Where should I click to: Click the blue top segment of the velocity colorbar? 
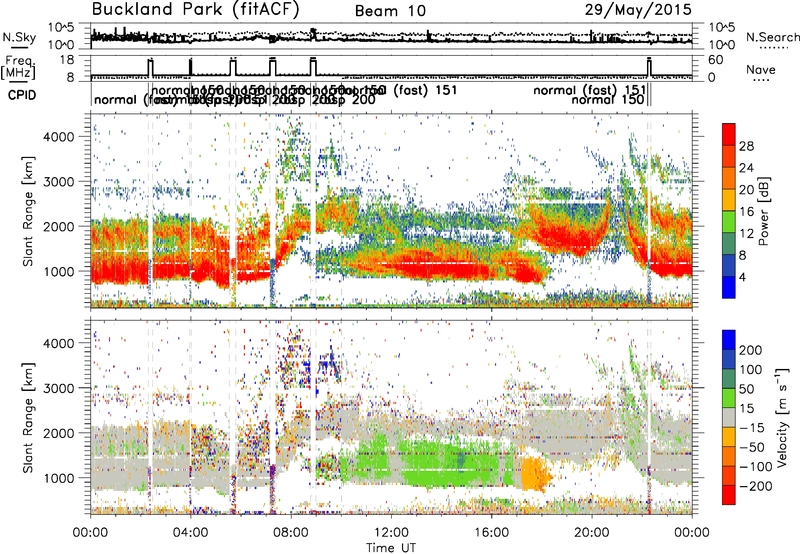[729, 340]
